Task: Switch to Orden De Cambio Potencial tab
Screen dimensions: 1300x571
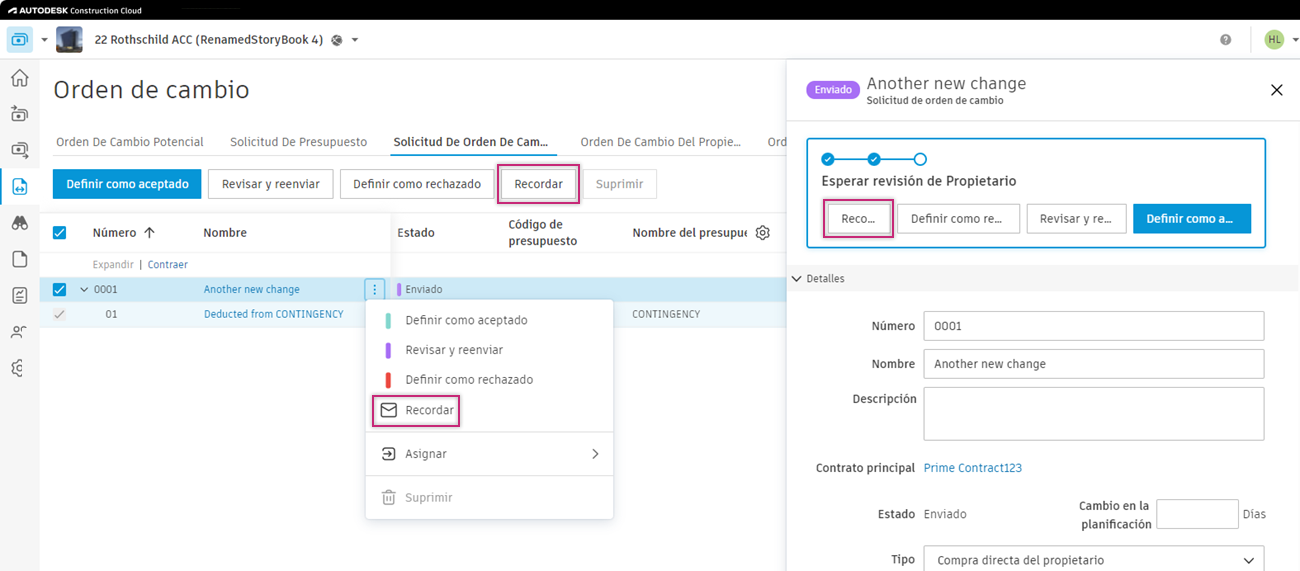Action: click(130, 142)
